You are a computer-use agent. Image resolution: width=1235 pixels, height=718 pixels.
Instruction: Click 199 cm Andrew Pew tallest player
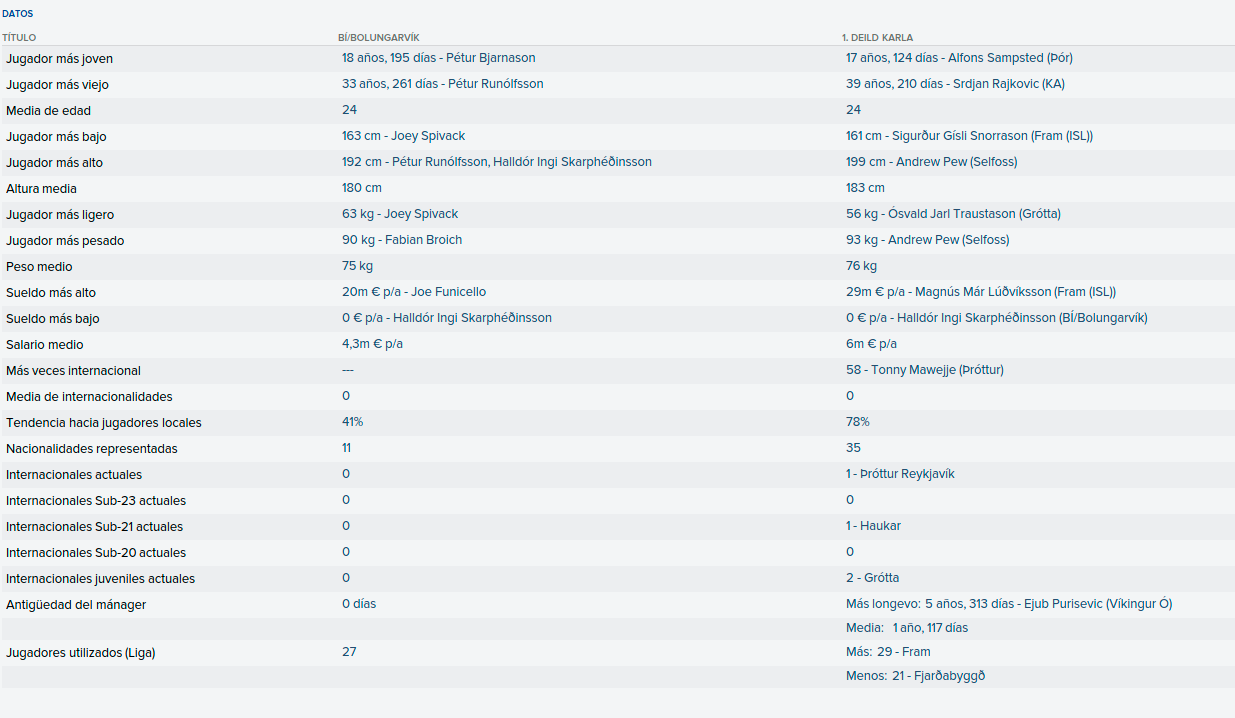point(932,162)
